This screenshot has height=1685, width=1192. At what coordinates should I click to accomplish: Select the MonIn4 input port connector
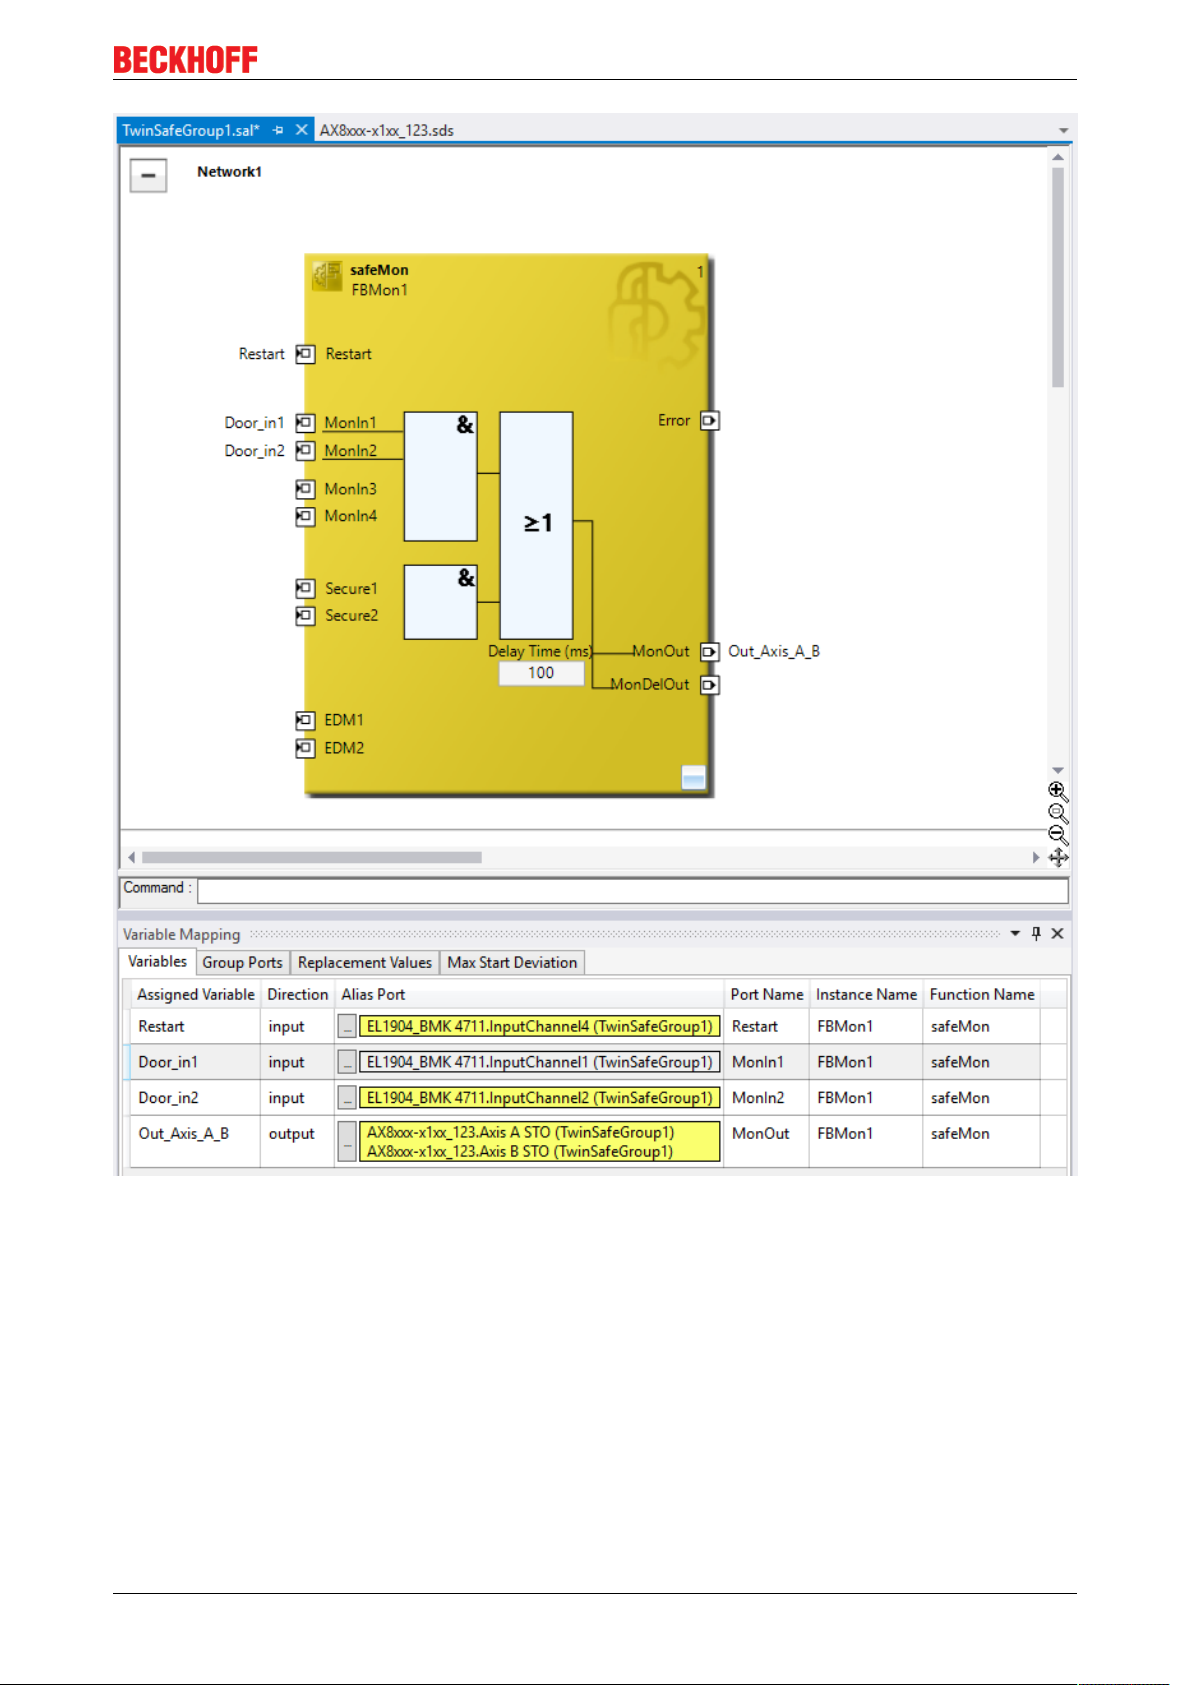pos(305,516)
